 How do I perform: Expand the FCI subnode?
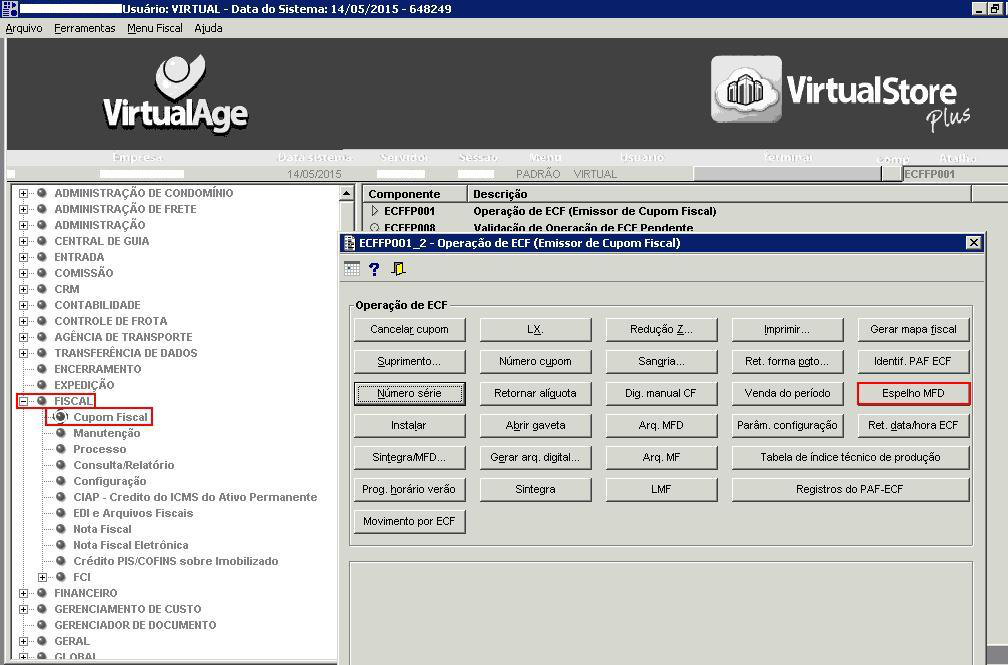coord(42,578)
